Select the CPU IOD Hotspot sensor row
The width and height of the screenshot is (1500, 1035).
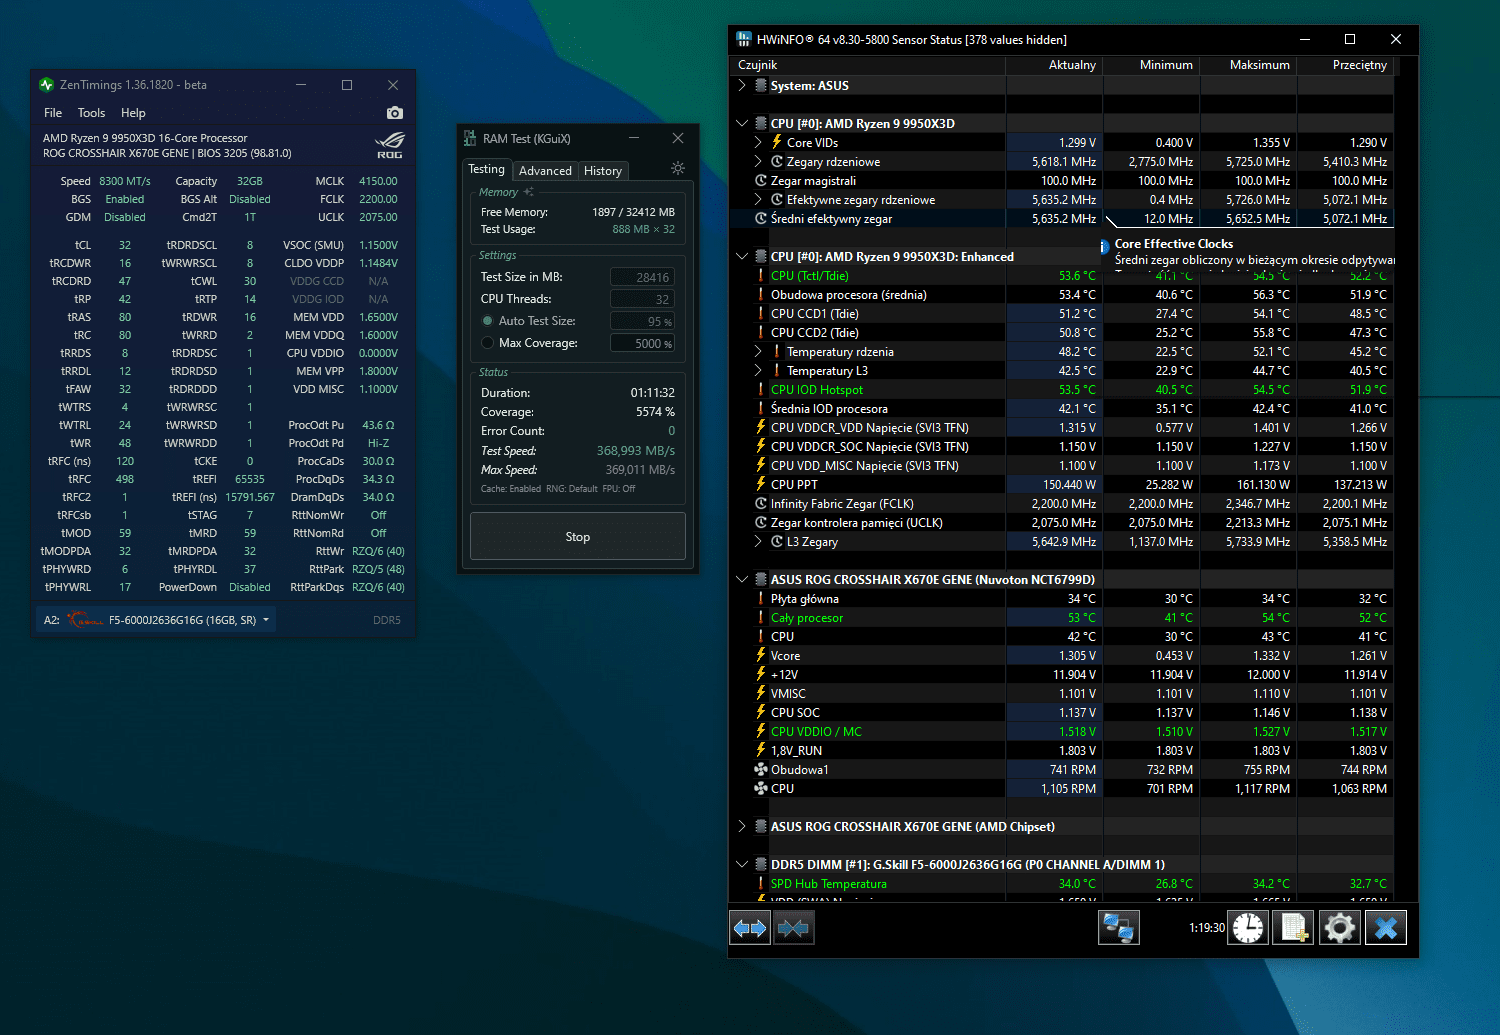coord(1062,390)
